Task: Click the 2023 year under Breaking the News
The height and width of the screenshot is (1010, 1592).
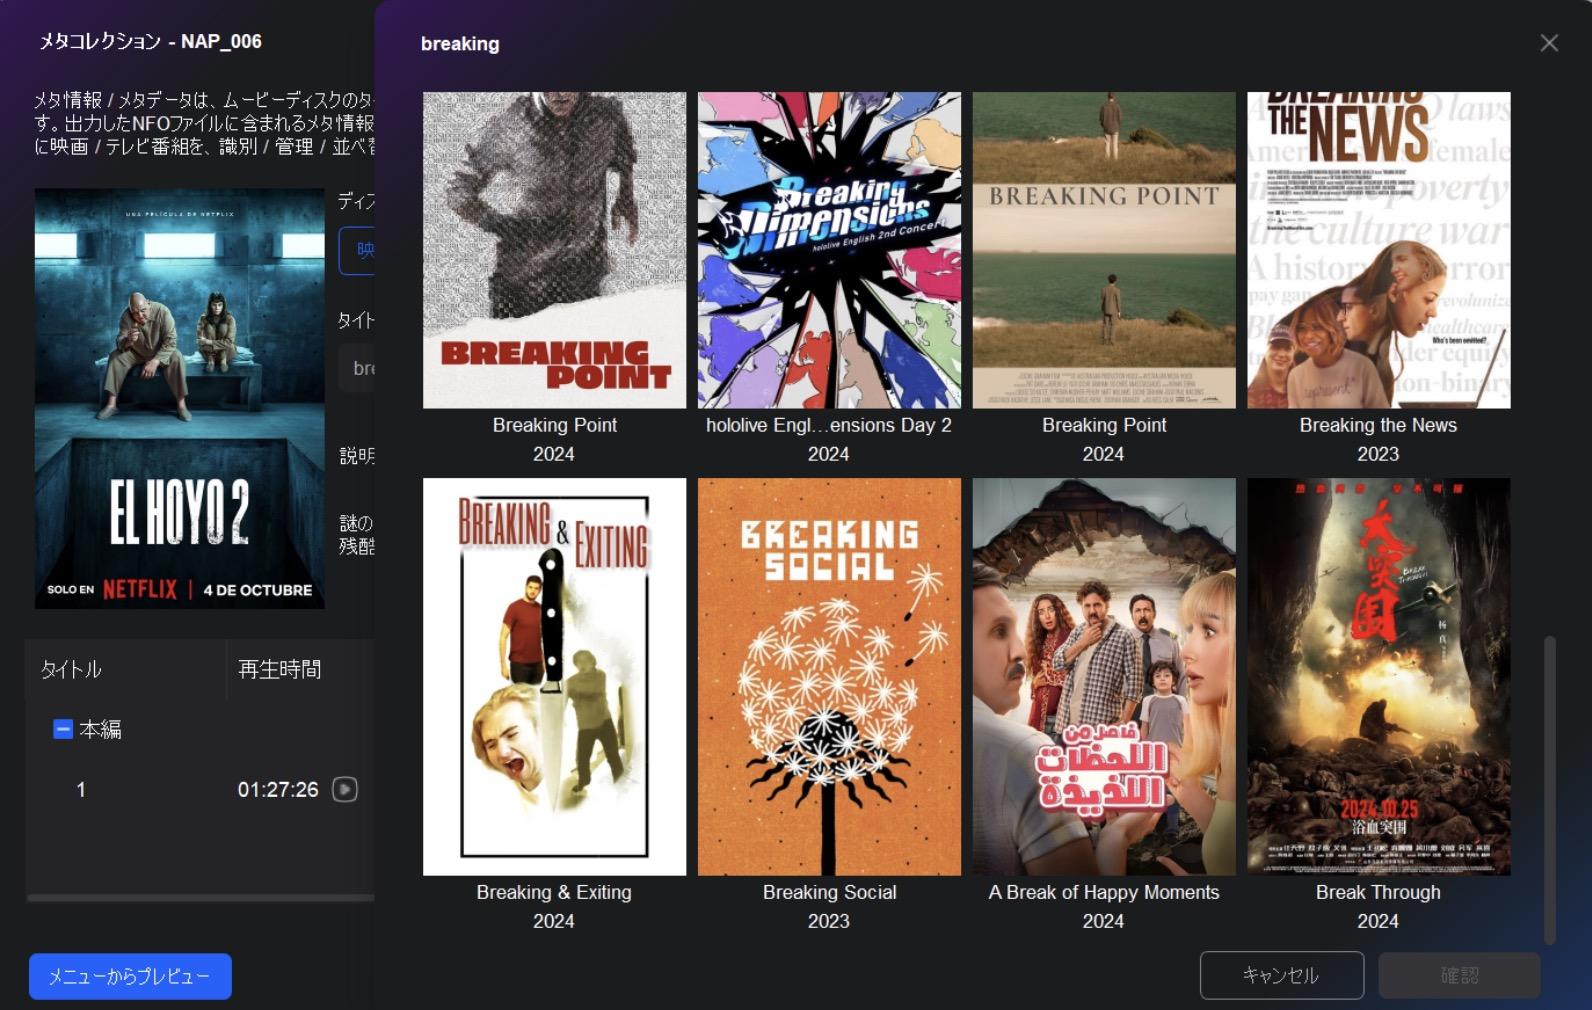Action: point(1378,454)
